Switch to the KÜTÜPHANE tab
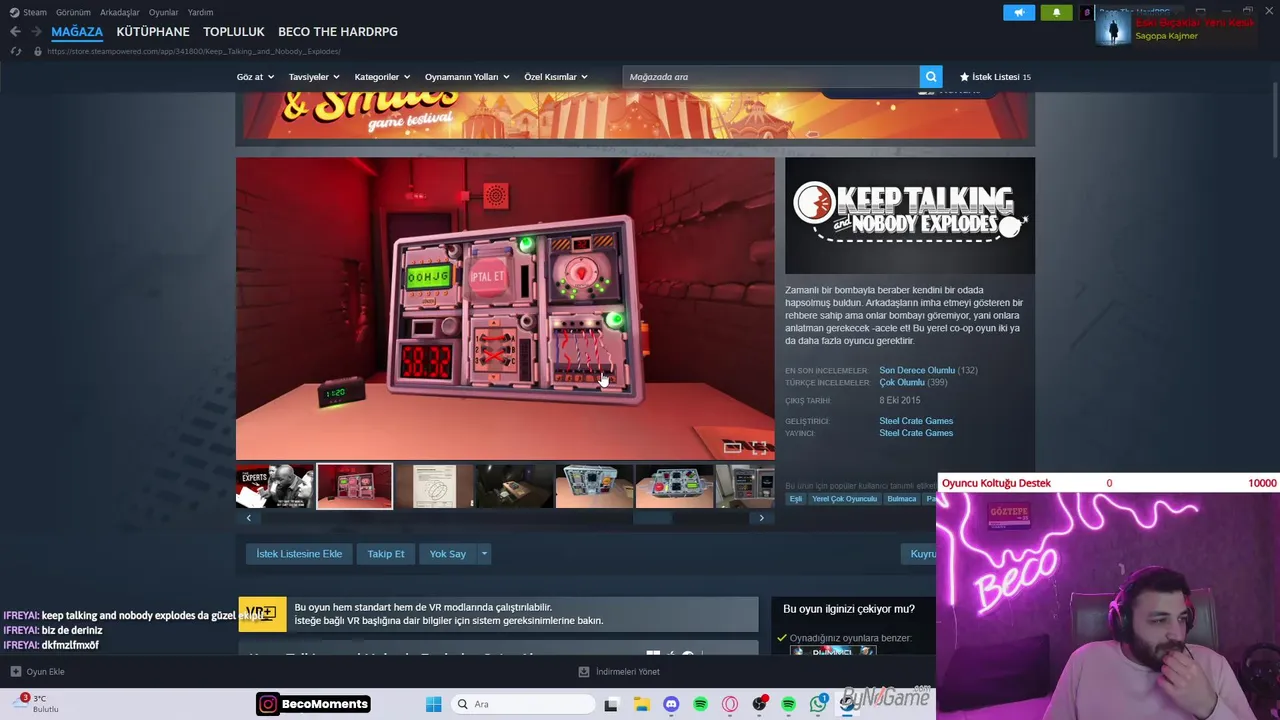This screenshot has width=1280, height=720. tap(153, 32)
